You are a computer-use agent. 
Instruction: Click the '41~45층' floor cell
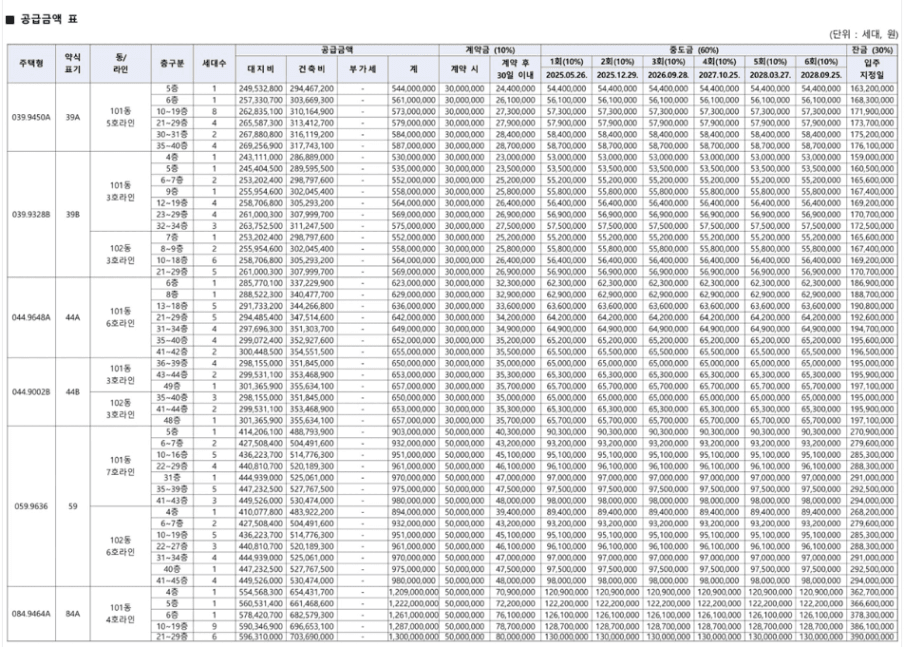172,581
